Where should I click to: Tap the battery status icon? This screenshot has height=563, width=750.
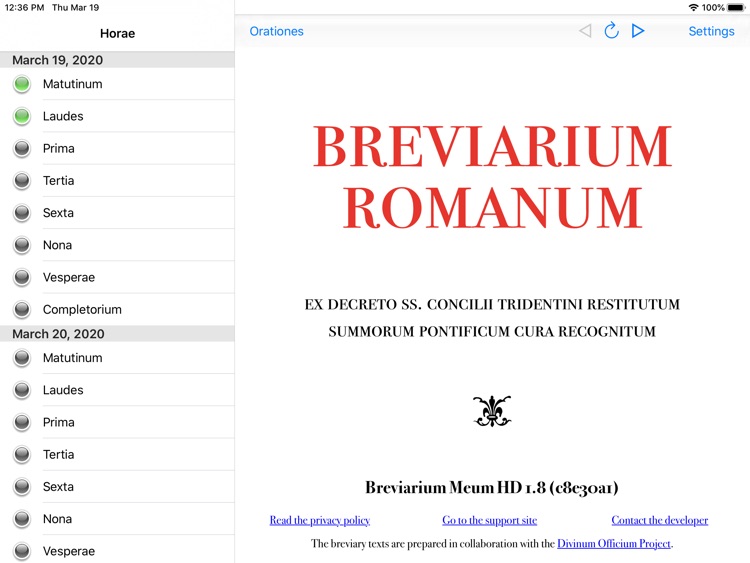coord(736,7)
